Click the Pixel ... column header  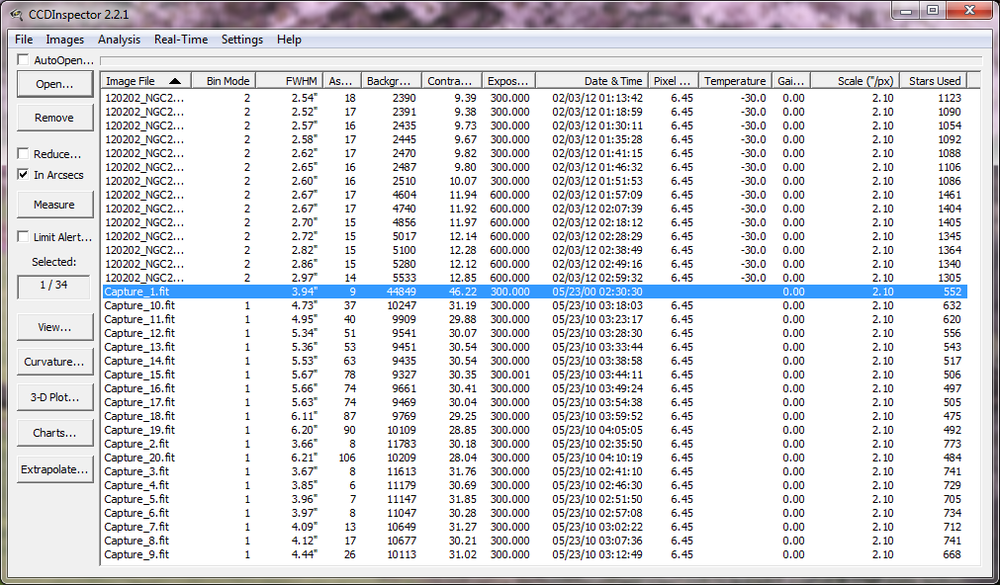pos(673,81)
